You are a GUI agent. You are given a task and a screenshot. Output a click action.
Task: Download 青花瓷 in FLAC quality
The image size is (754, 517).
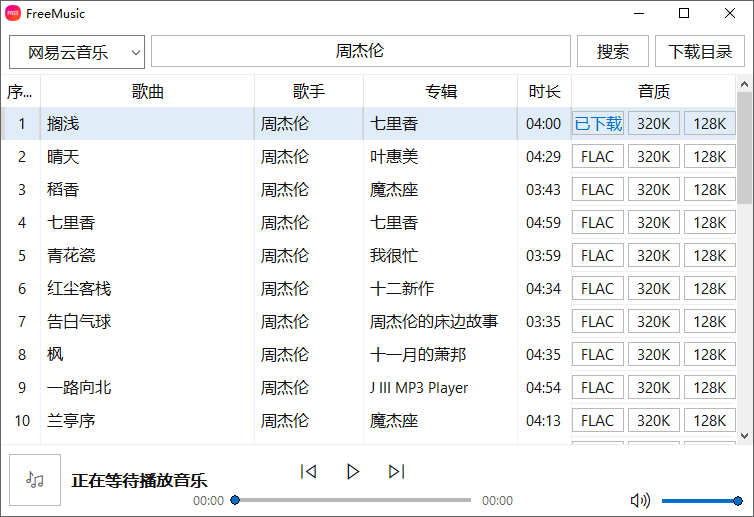(x=598, y=255)
